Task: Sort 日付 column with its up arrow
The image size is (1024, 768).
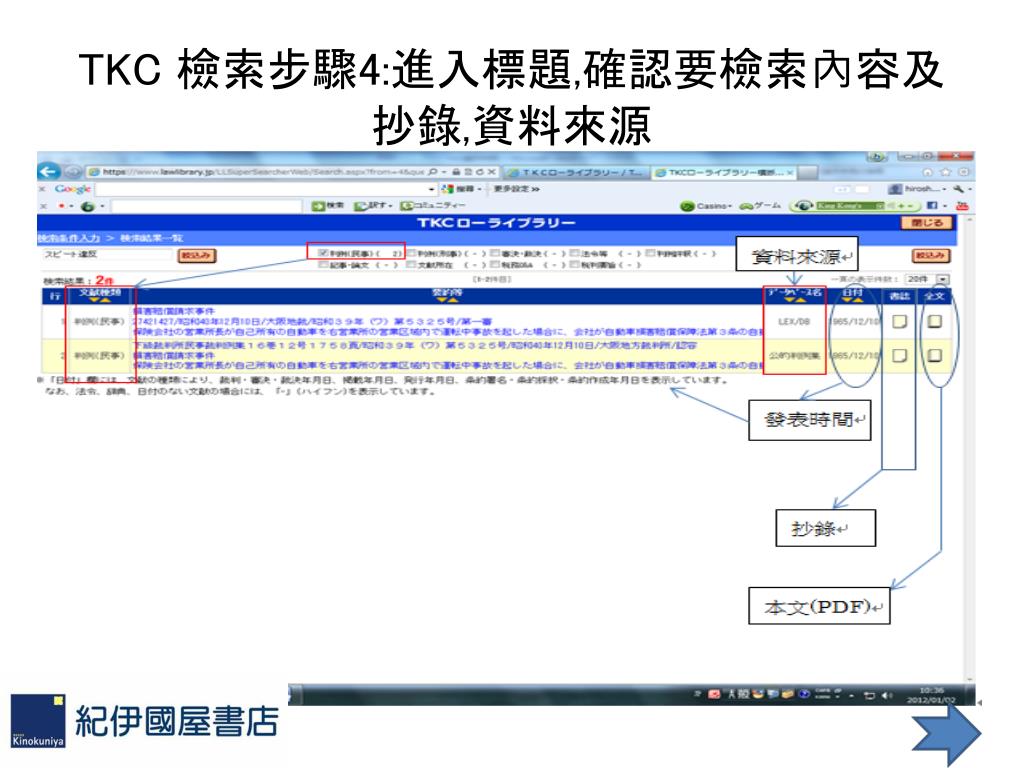Action: 857,300
